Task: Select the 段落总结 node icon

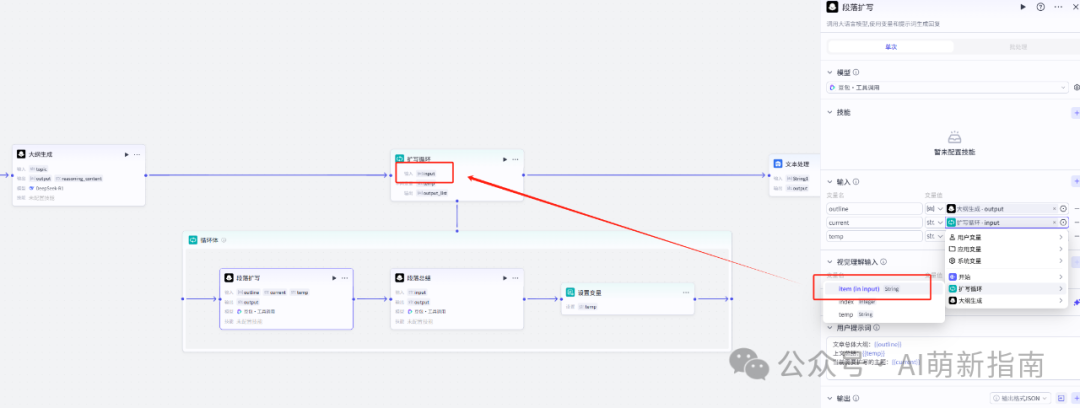Action: coord(399,278)
